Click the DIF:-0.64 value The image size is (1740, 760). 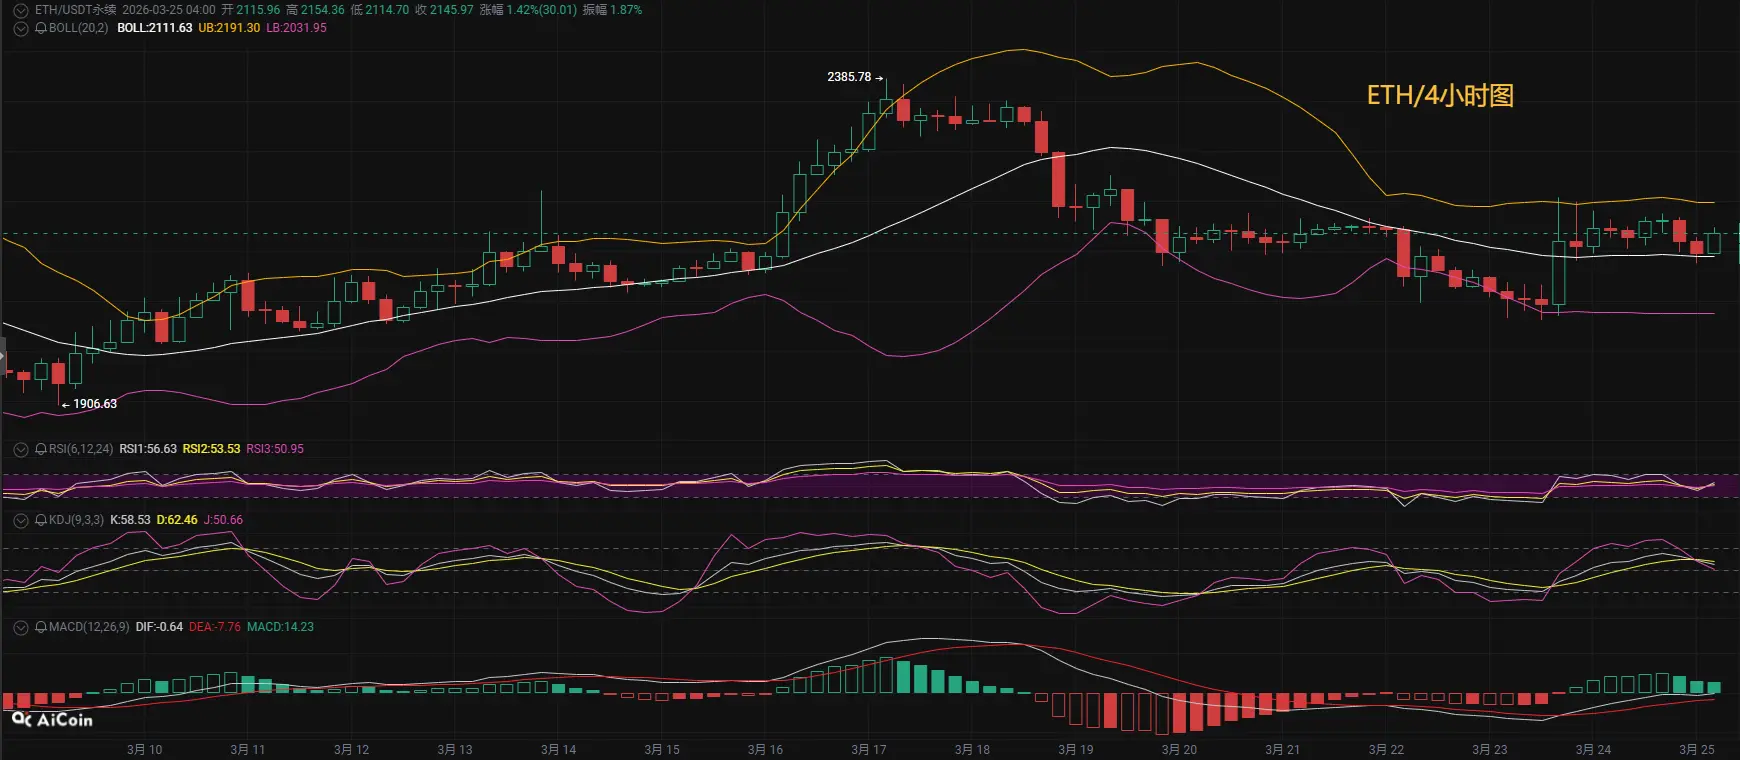pyautogui.click(x=159, y=627)
